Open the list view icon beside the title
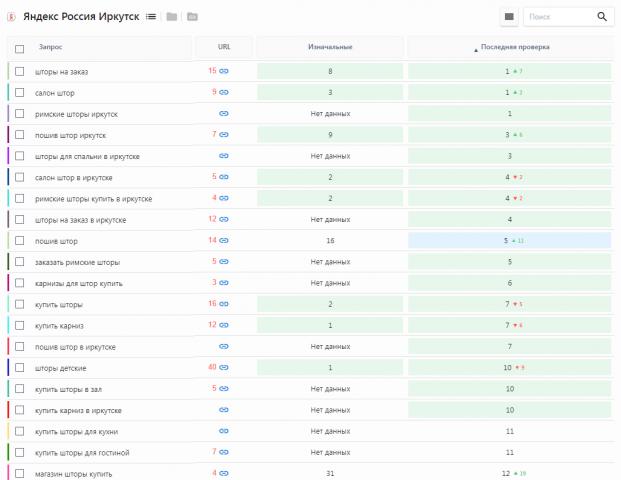The image size is (621, 480). (150, 17)
